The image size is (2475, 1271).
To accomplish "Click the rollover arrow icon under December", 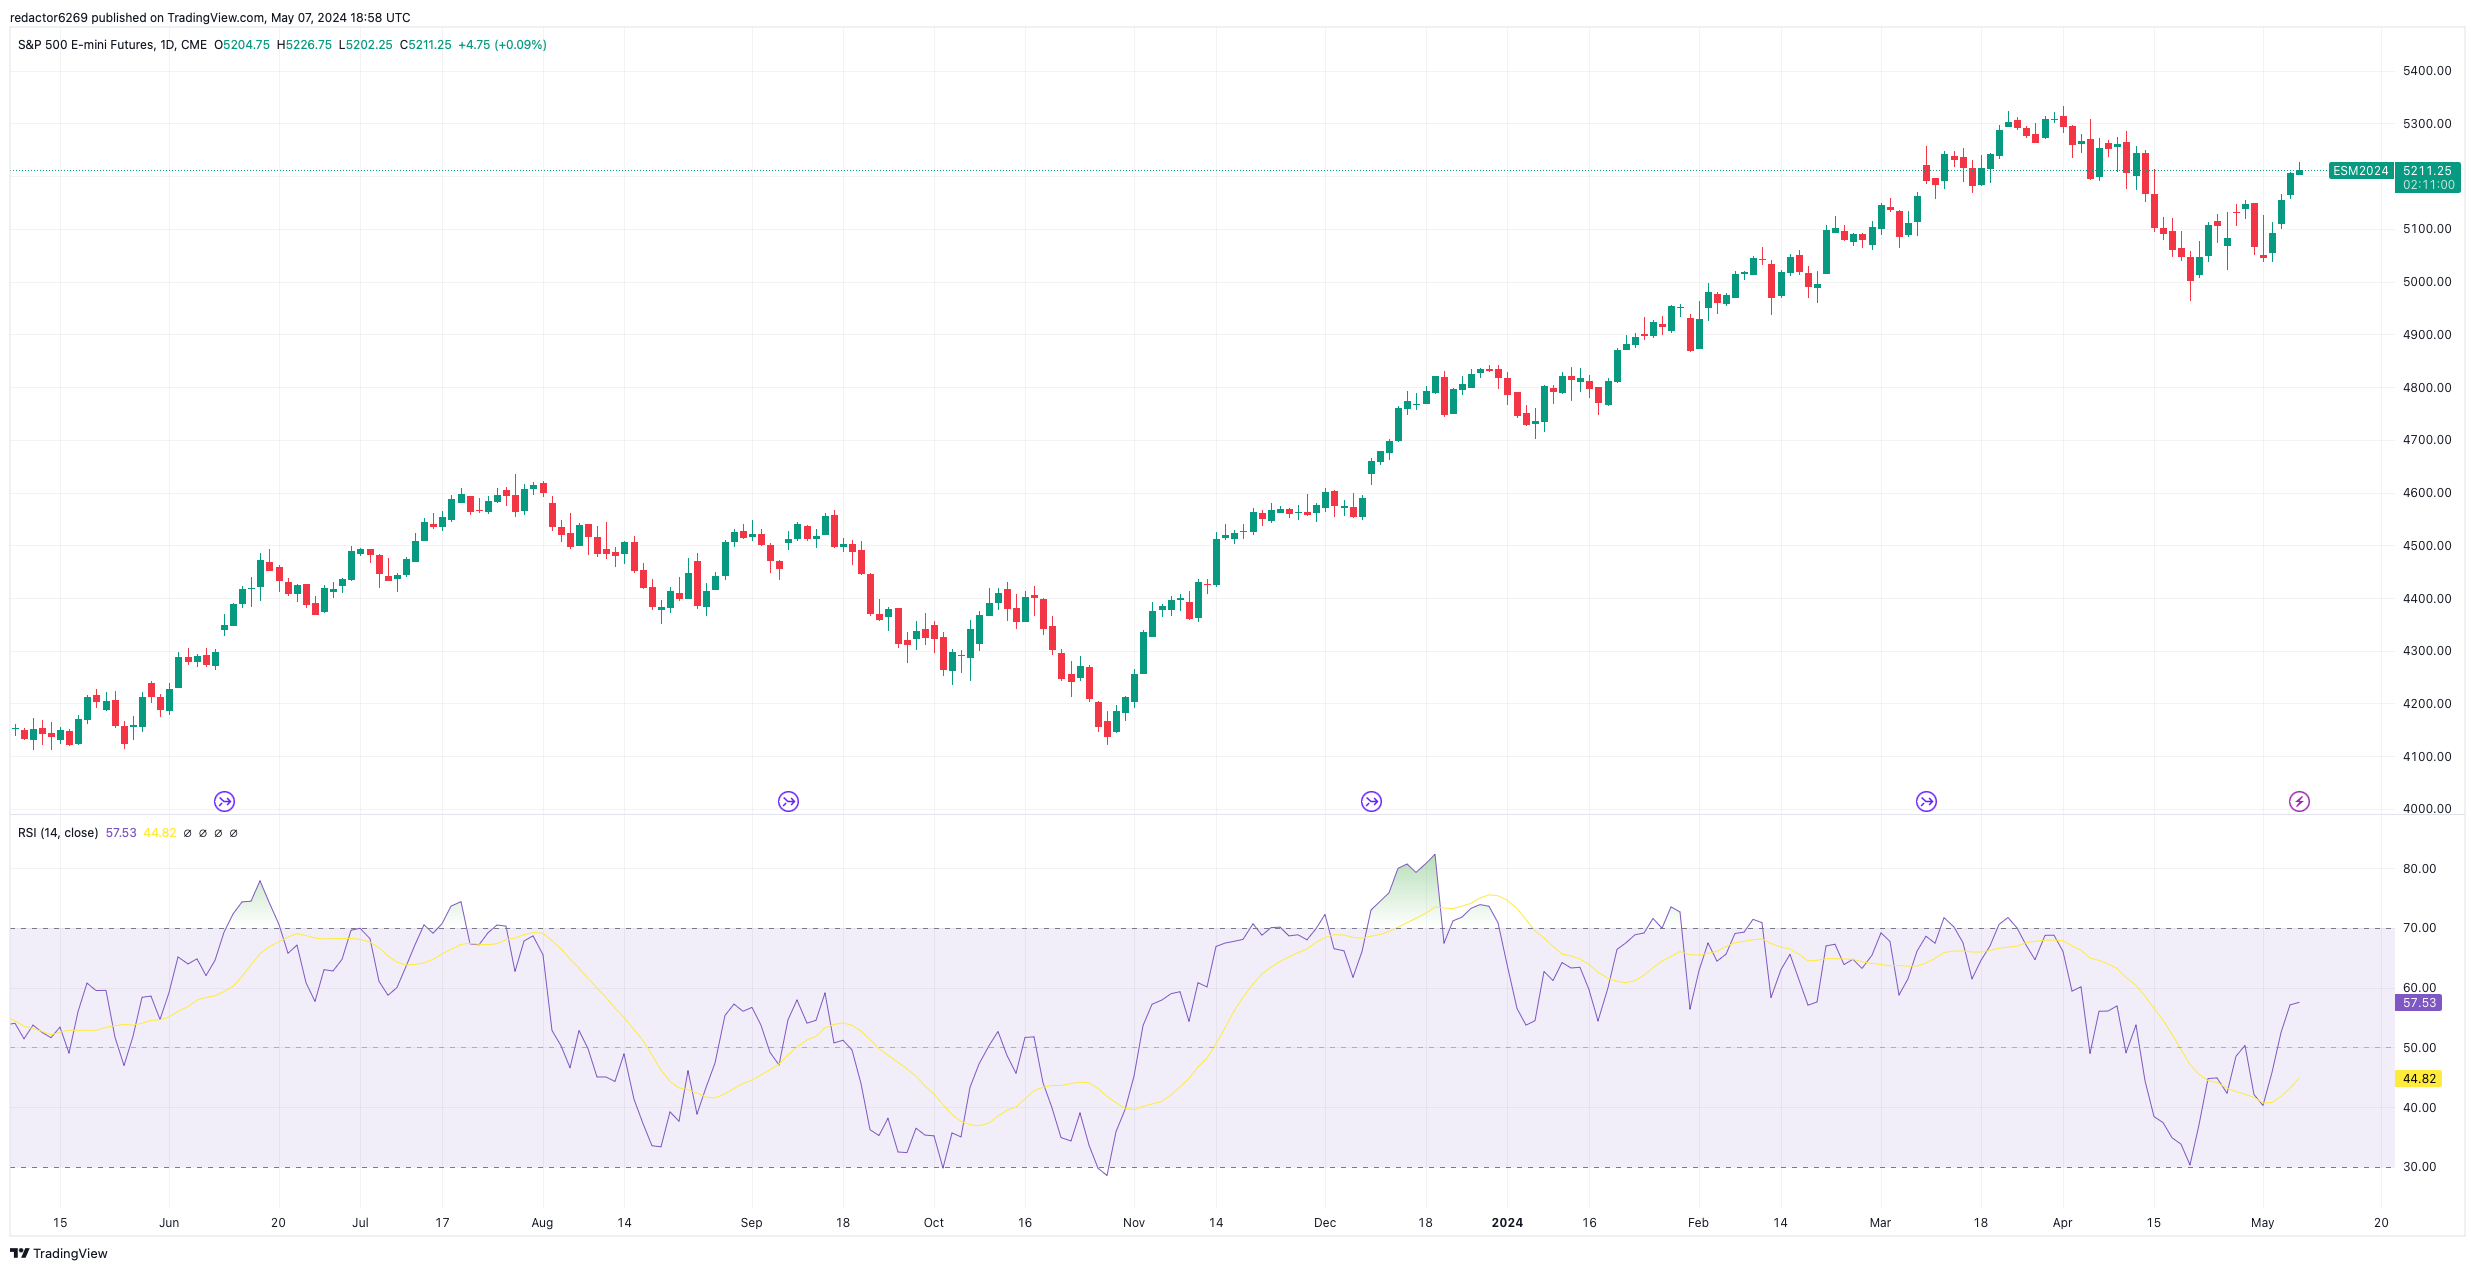I will coord(1371,801).
